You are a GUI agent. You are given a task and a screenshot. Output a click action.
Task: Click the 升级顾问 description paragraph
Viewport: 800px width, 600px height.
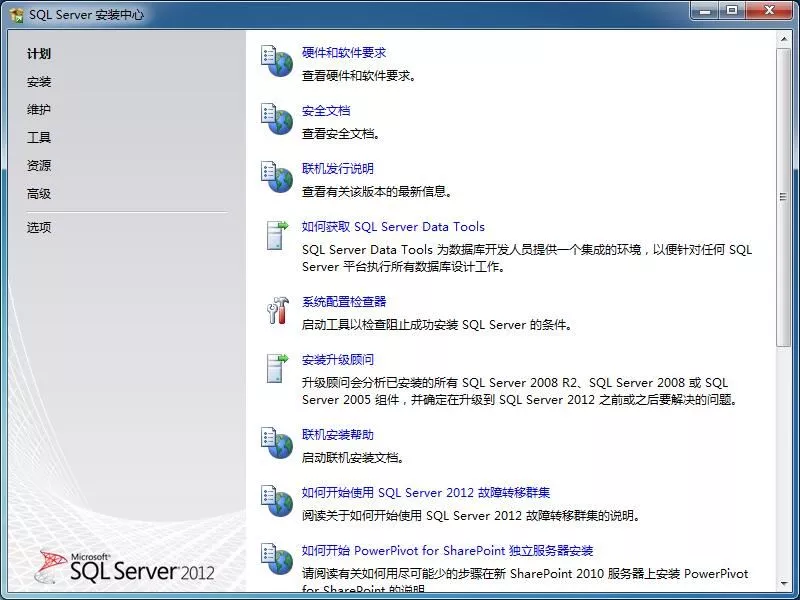(520, 391)
